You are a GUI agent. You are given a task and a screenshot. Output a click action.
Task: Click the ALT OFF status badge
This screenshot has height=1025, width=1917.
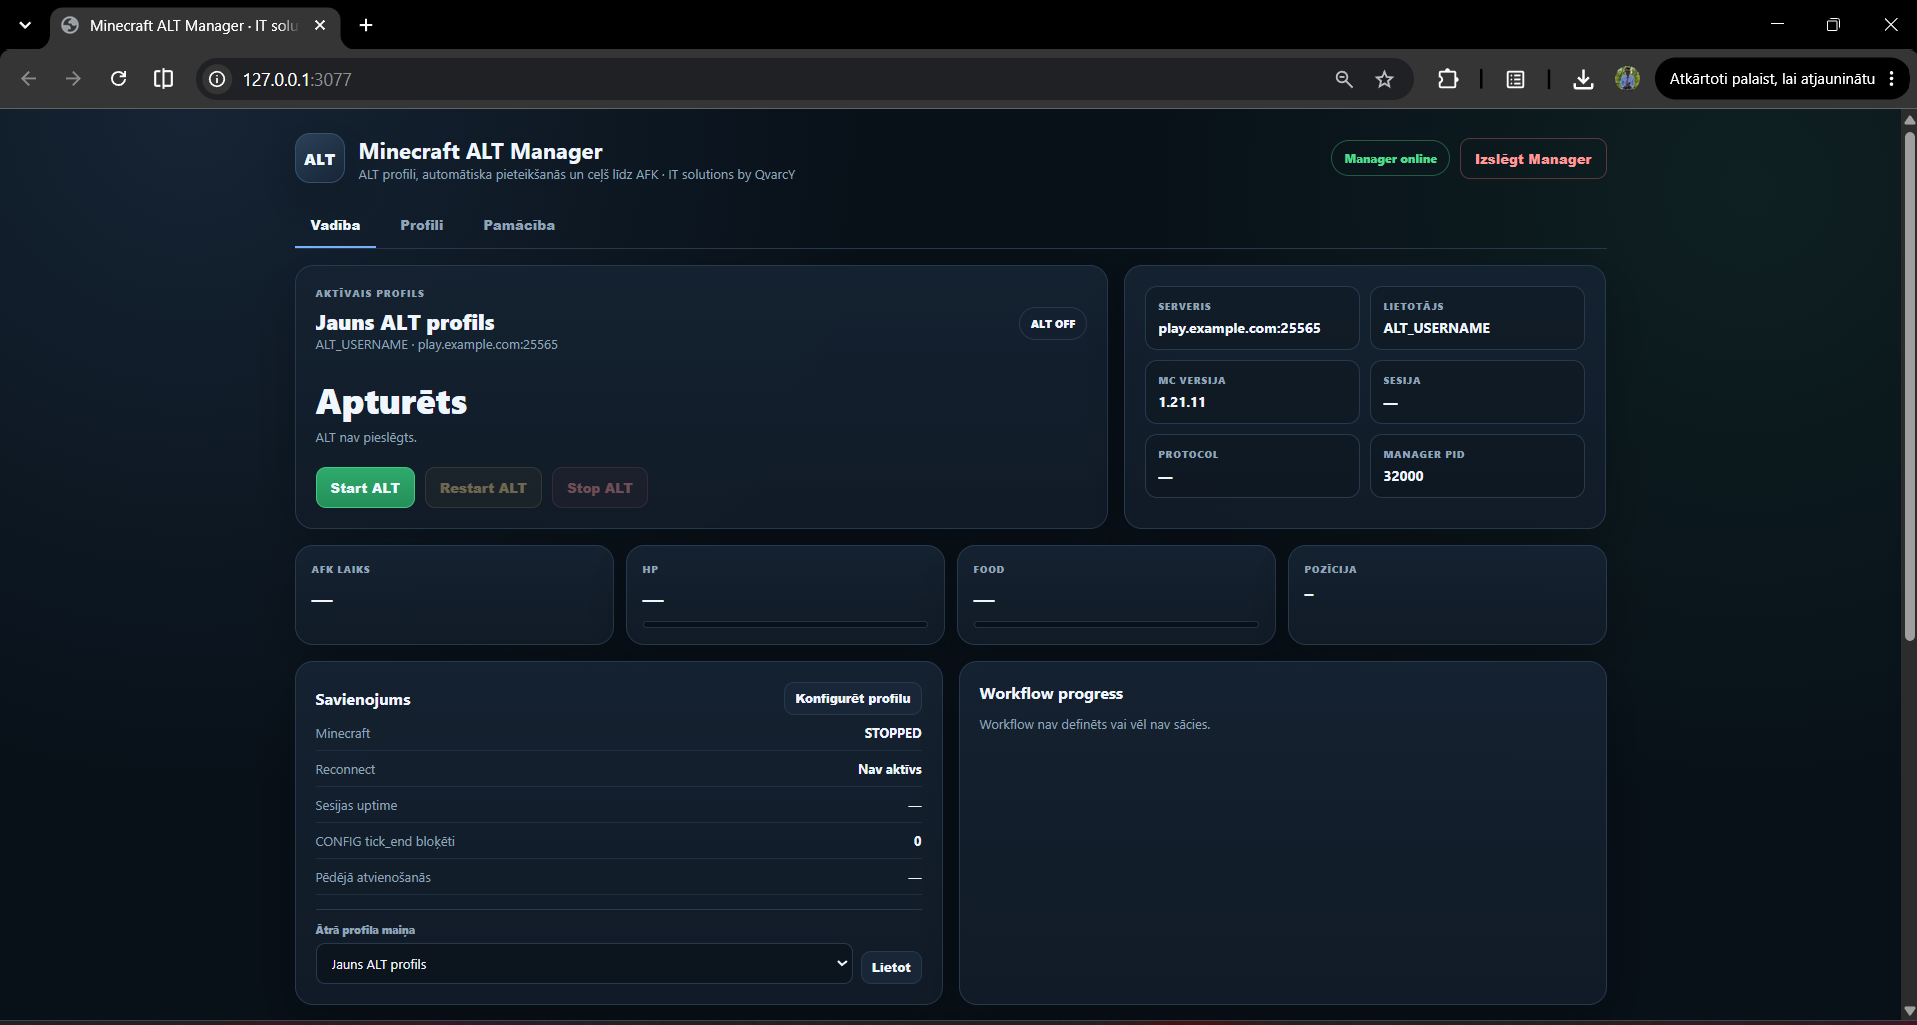point(1053,324)
